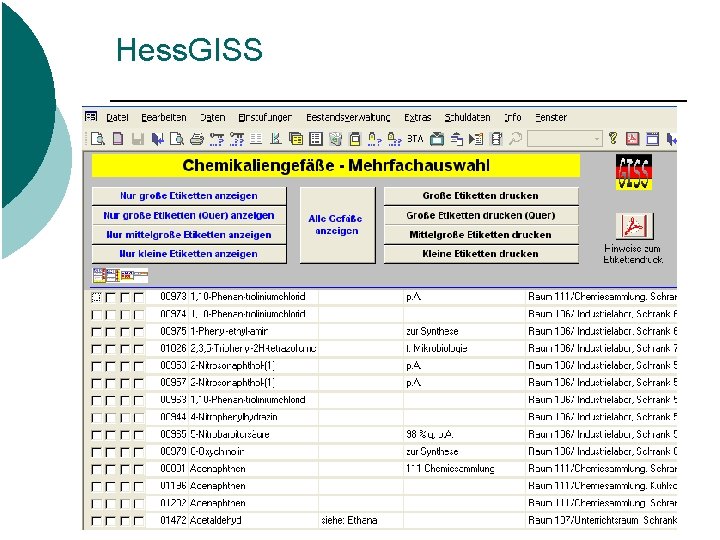The width and height of the screenshot is (720, 540).
Task: Tick fourth checkbox in row 01472 Acetaldehyd
Action: 139,521
